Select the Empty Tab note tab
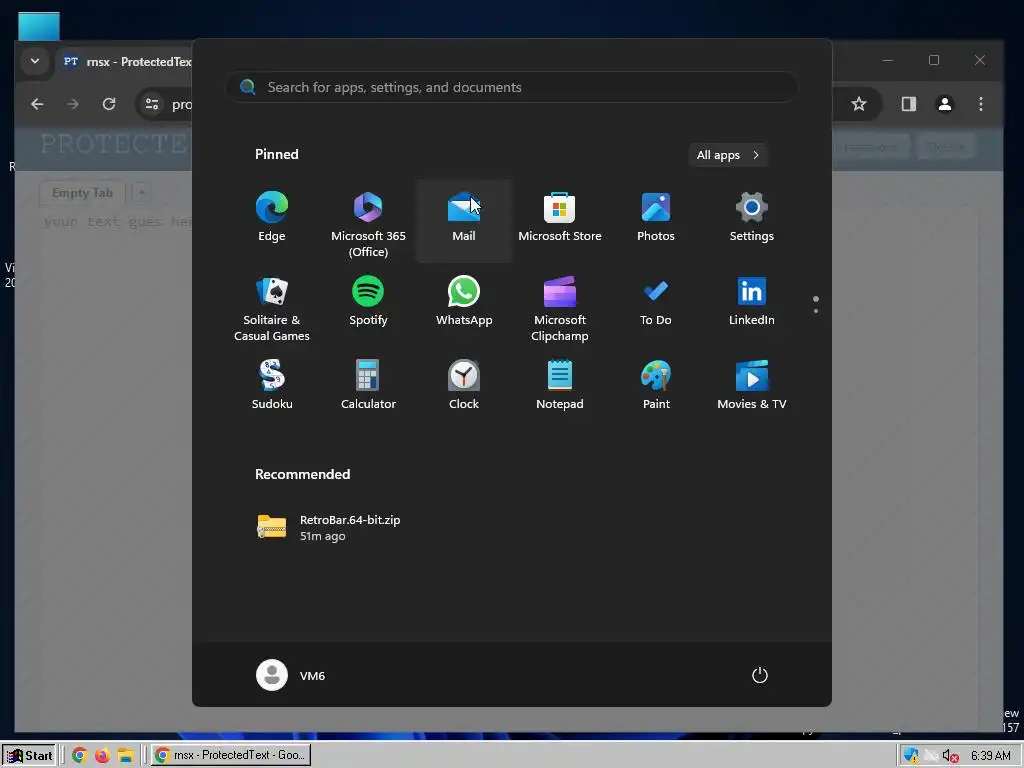This screenshot has width=1024, height=768. [82, 193]
